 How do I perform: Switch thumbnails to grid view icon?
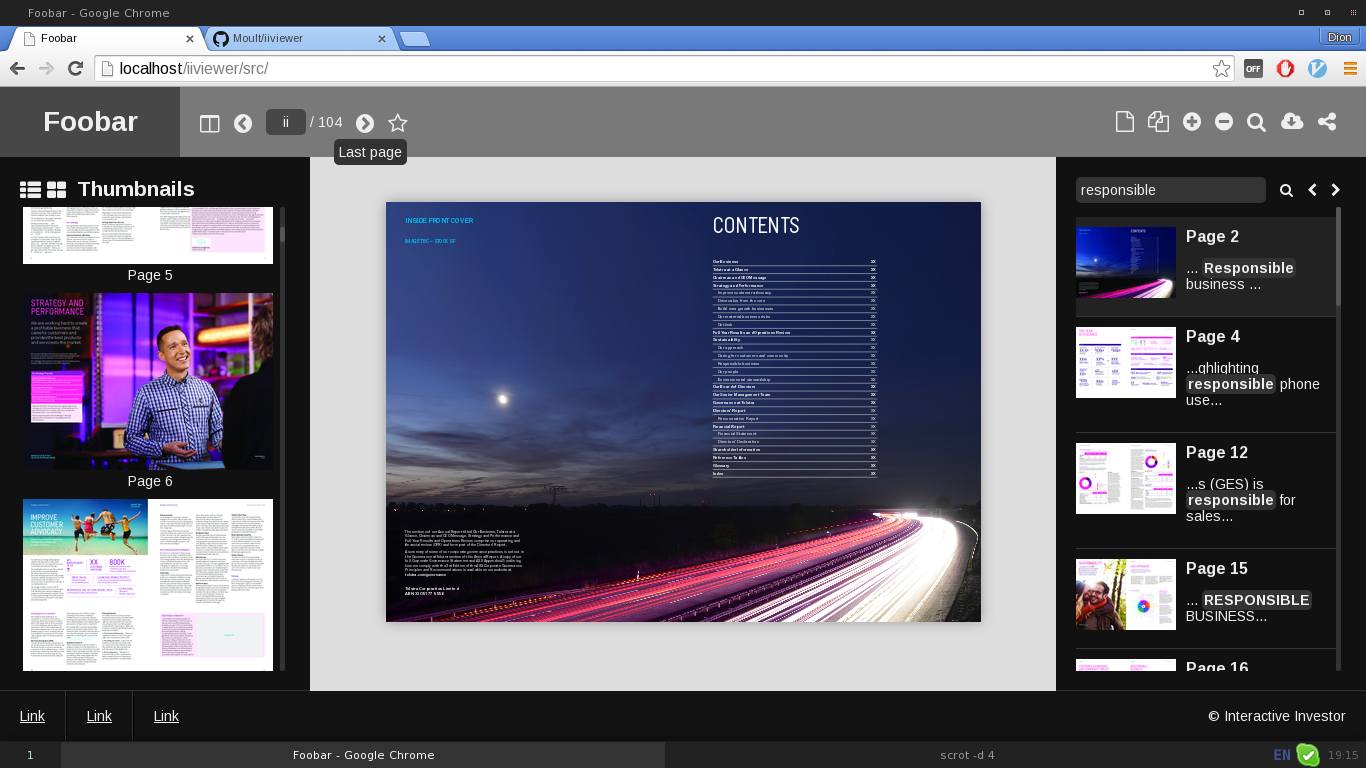(x=56, y=189)
